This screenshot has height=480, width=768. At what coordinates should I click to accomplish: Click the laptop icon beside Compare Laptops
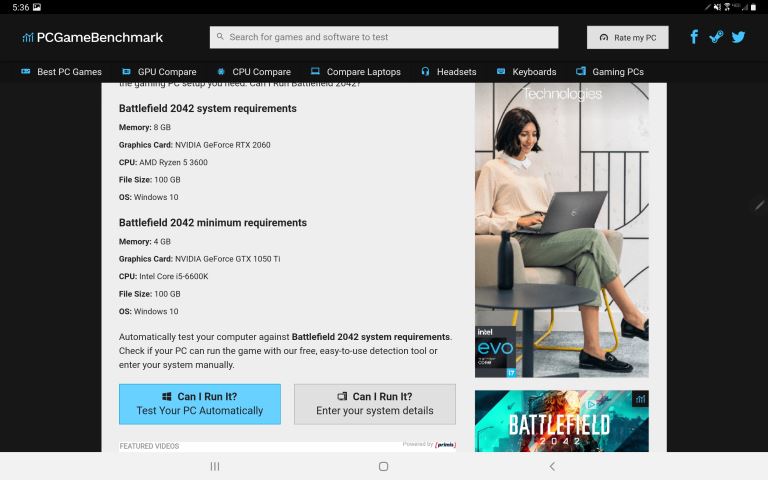tap(315, 72)
